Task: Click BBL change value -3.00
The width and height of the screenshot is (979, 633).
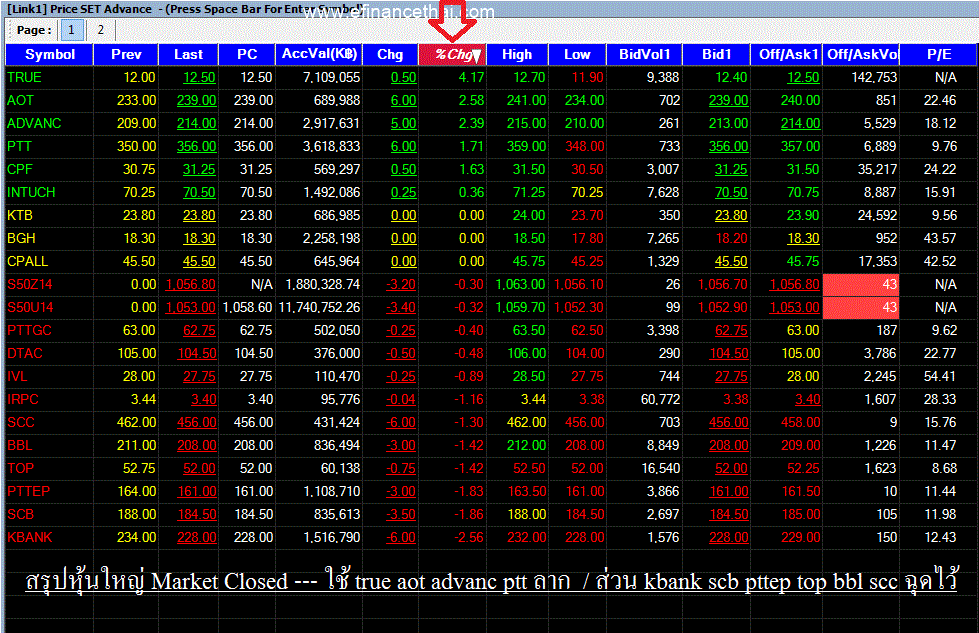Action: [x=401, y=446]
